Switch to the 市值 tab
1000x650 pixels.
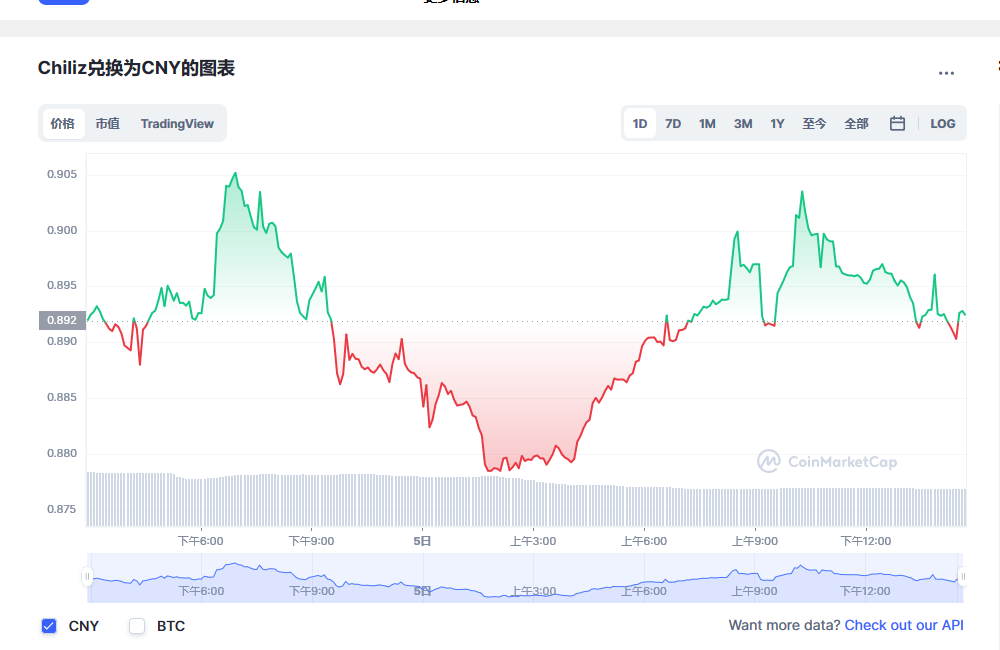click(107, 123)
